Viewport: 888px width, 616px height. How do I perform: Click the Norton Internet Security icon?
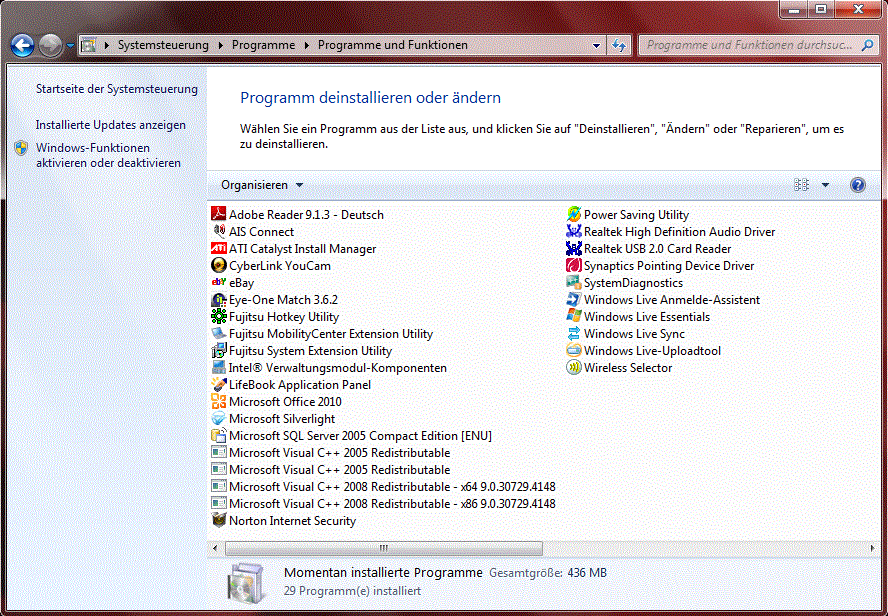(x=219, y=520)
